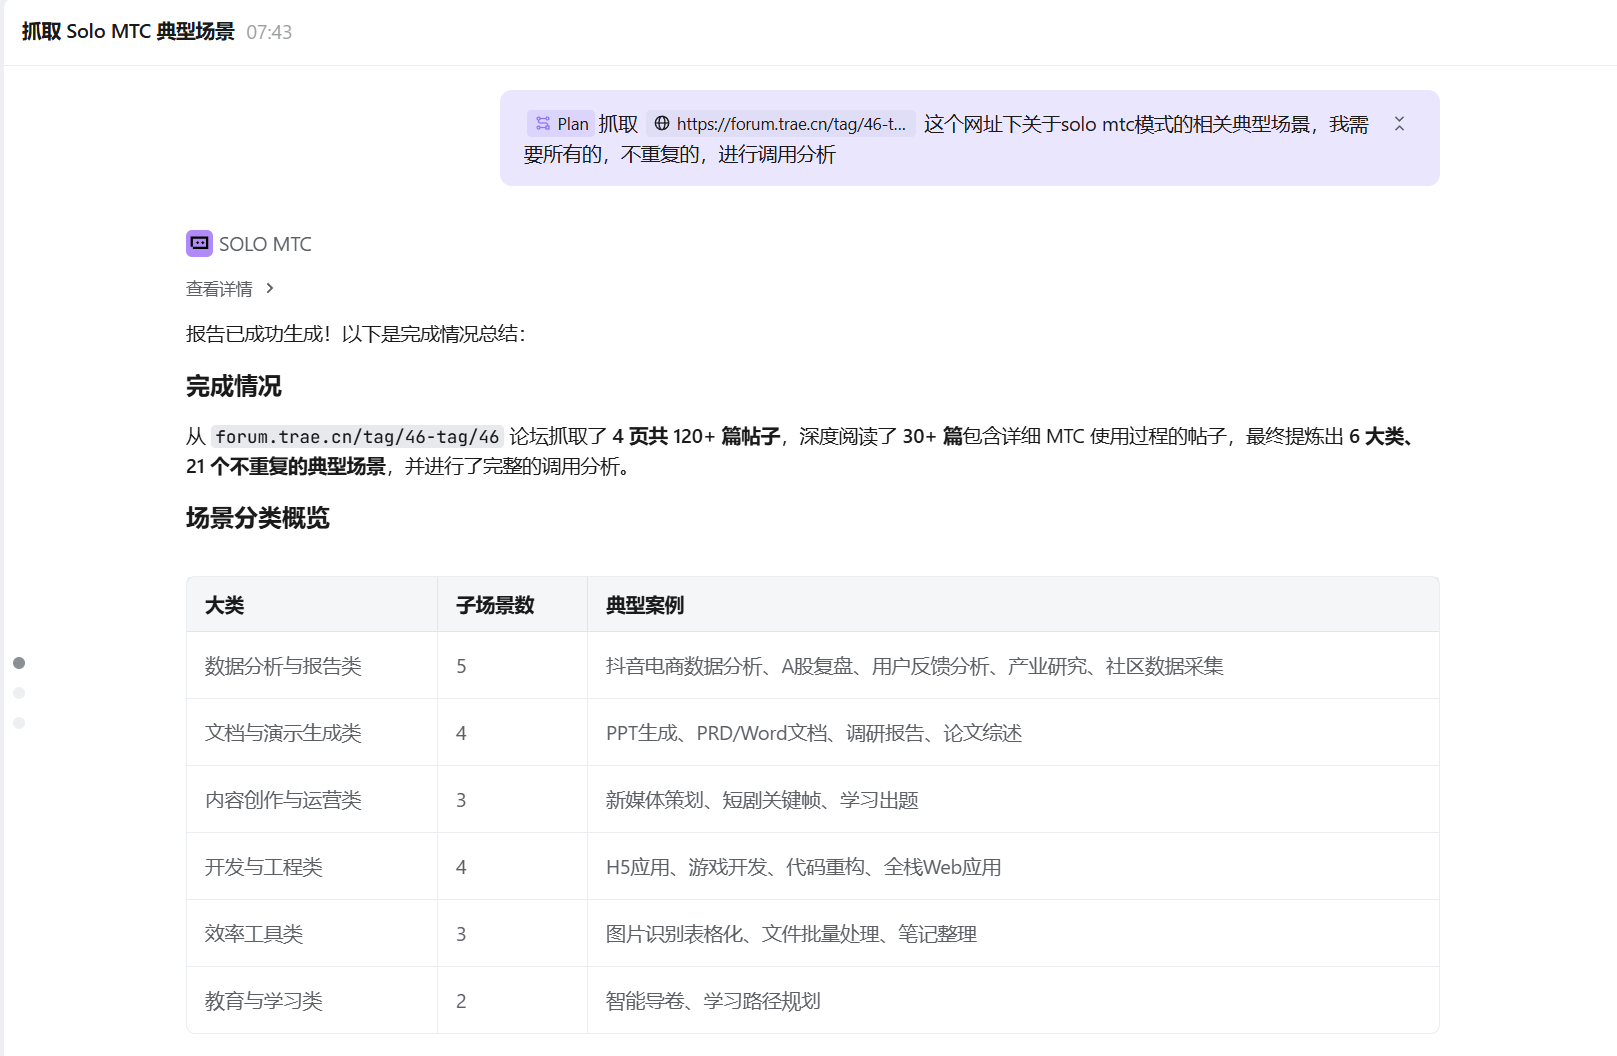Open the forum.trae.cn/tag/46-t... link chip
1617x1056 pixels.
tap(790, 124)
